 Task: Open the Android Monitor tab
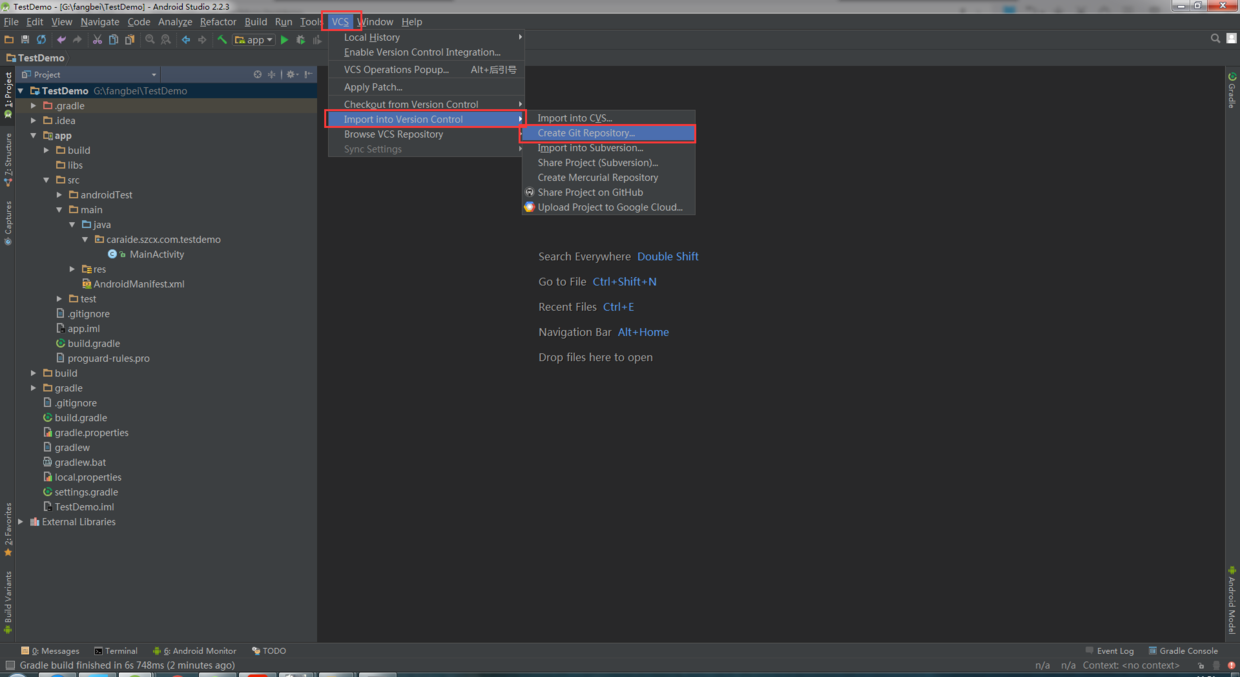point(194,651)
